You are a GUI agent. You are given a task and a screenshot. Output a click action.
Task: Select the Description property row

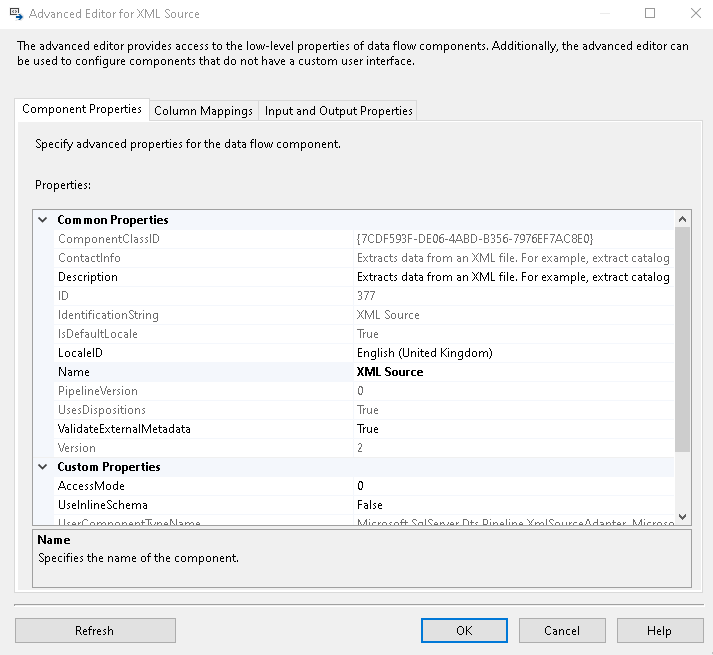[200, 277]
